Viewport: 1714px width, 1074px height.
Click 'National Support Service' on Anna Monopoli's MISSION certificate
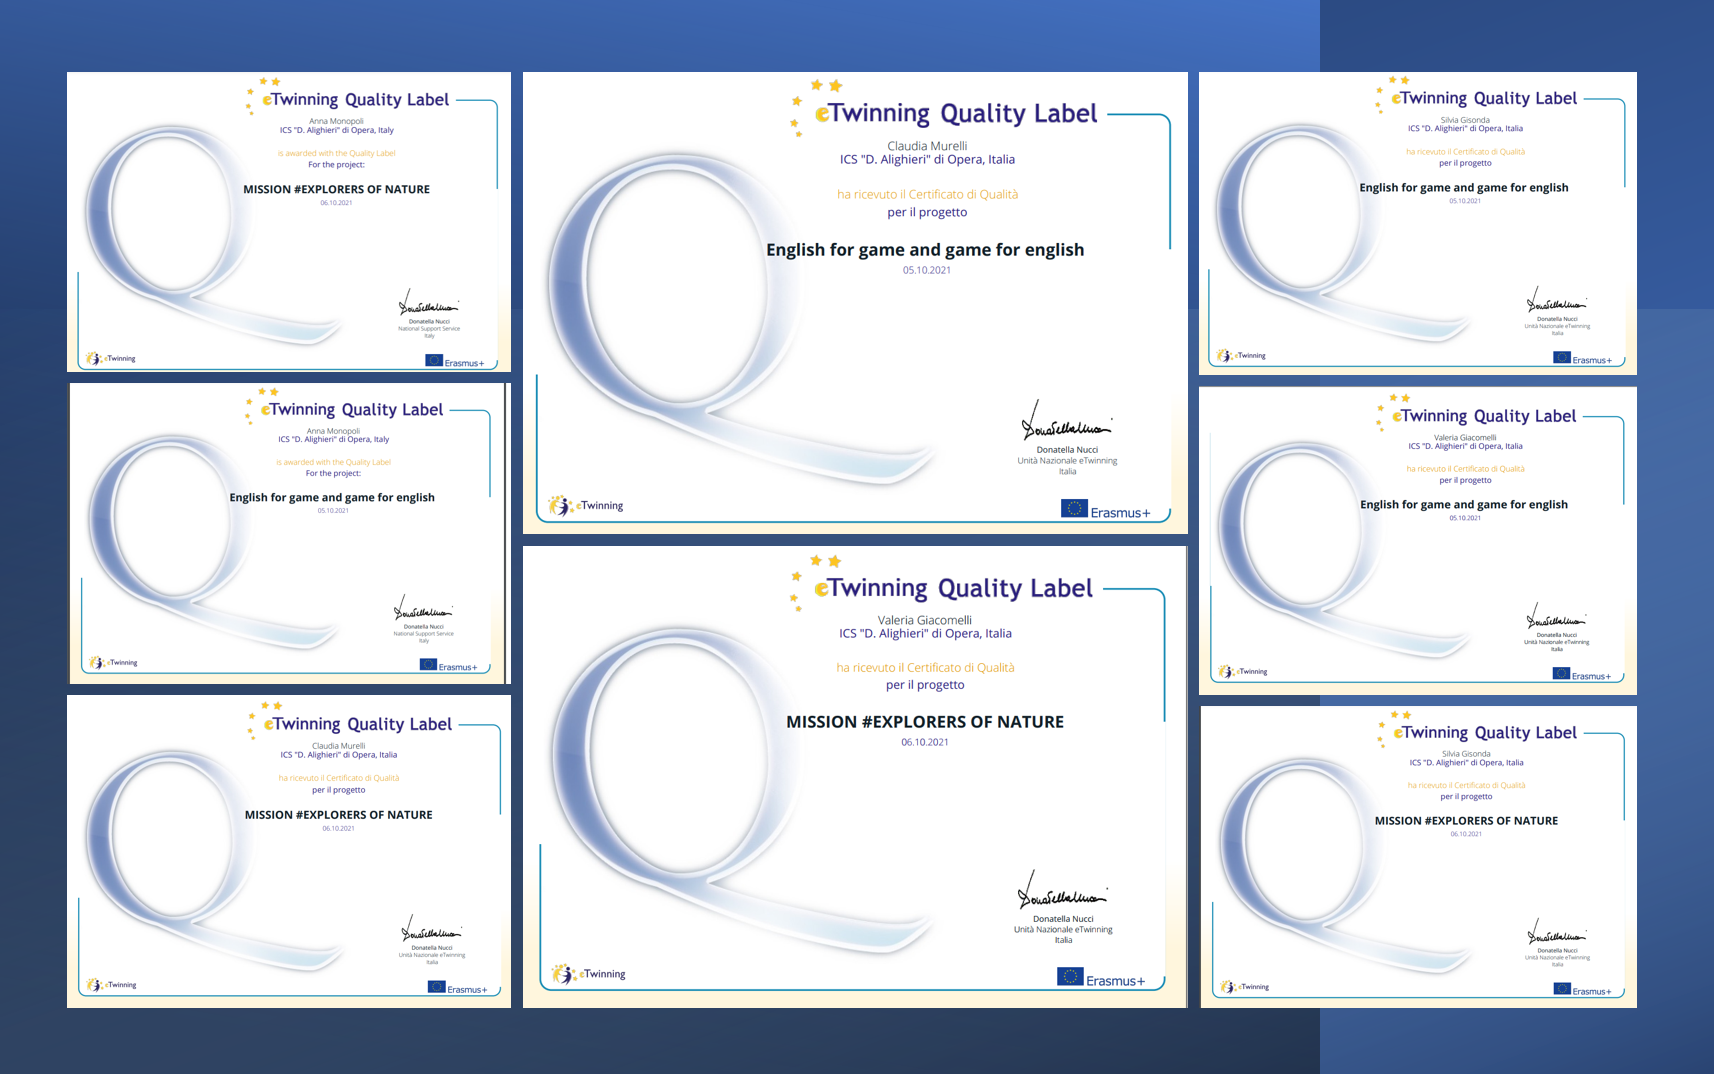coord(429,329)
